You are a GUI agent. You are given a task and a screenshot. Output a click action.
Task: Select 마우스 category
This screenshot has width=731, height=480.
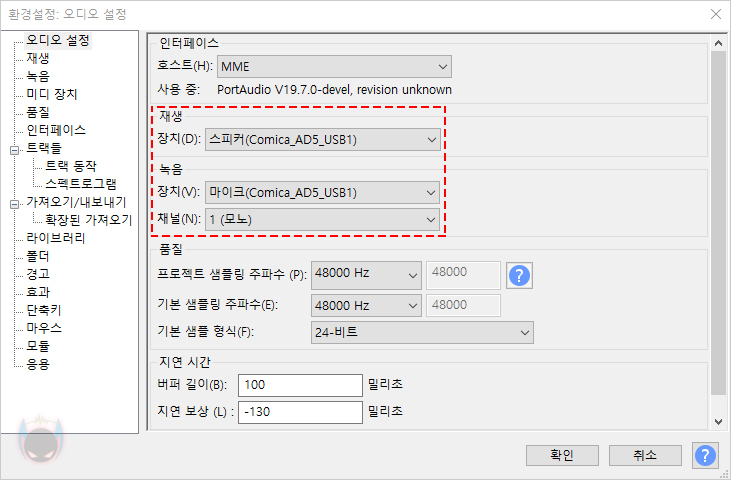pyautogui.click(x=44, y=328)
